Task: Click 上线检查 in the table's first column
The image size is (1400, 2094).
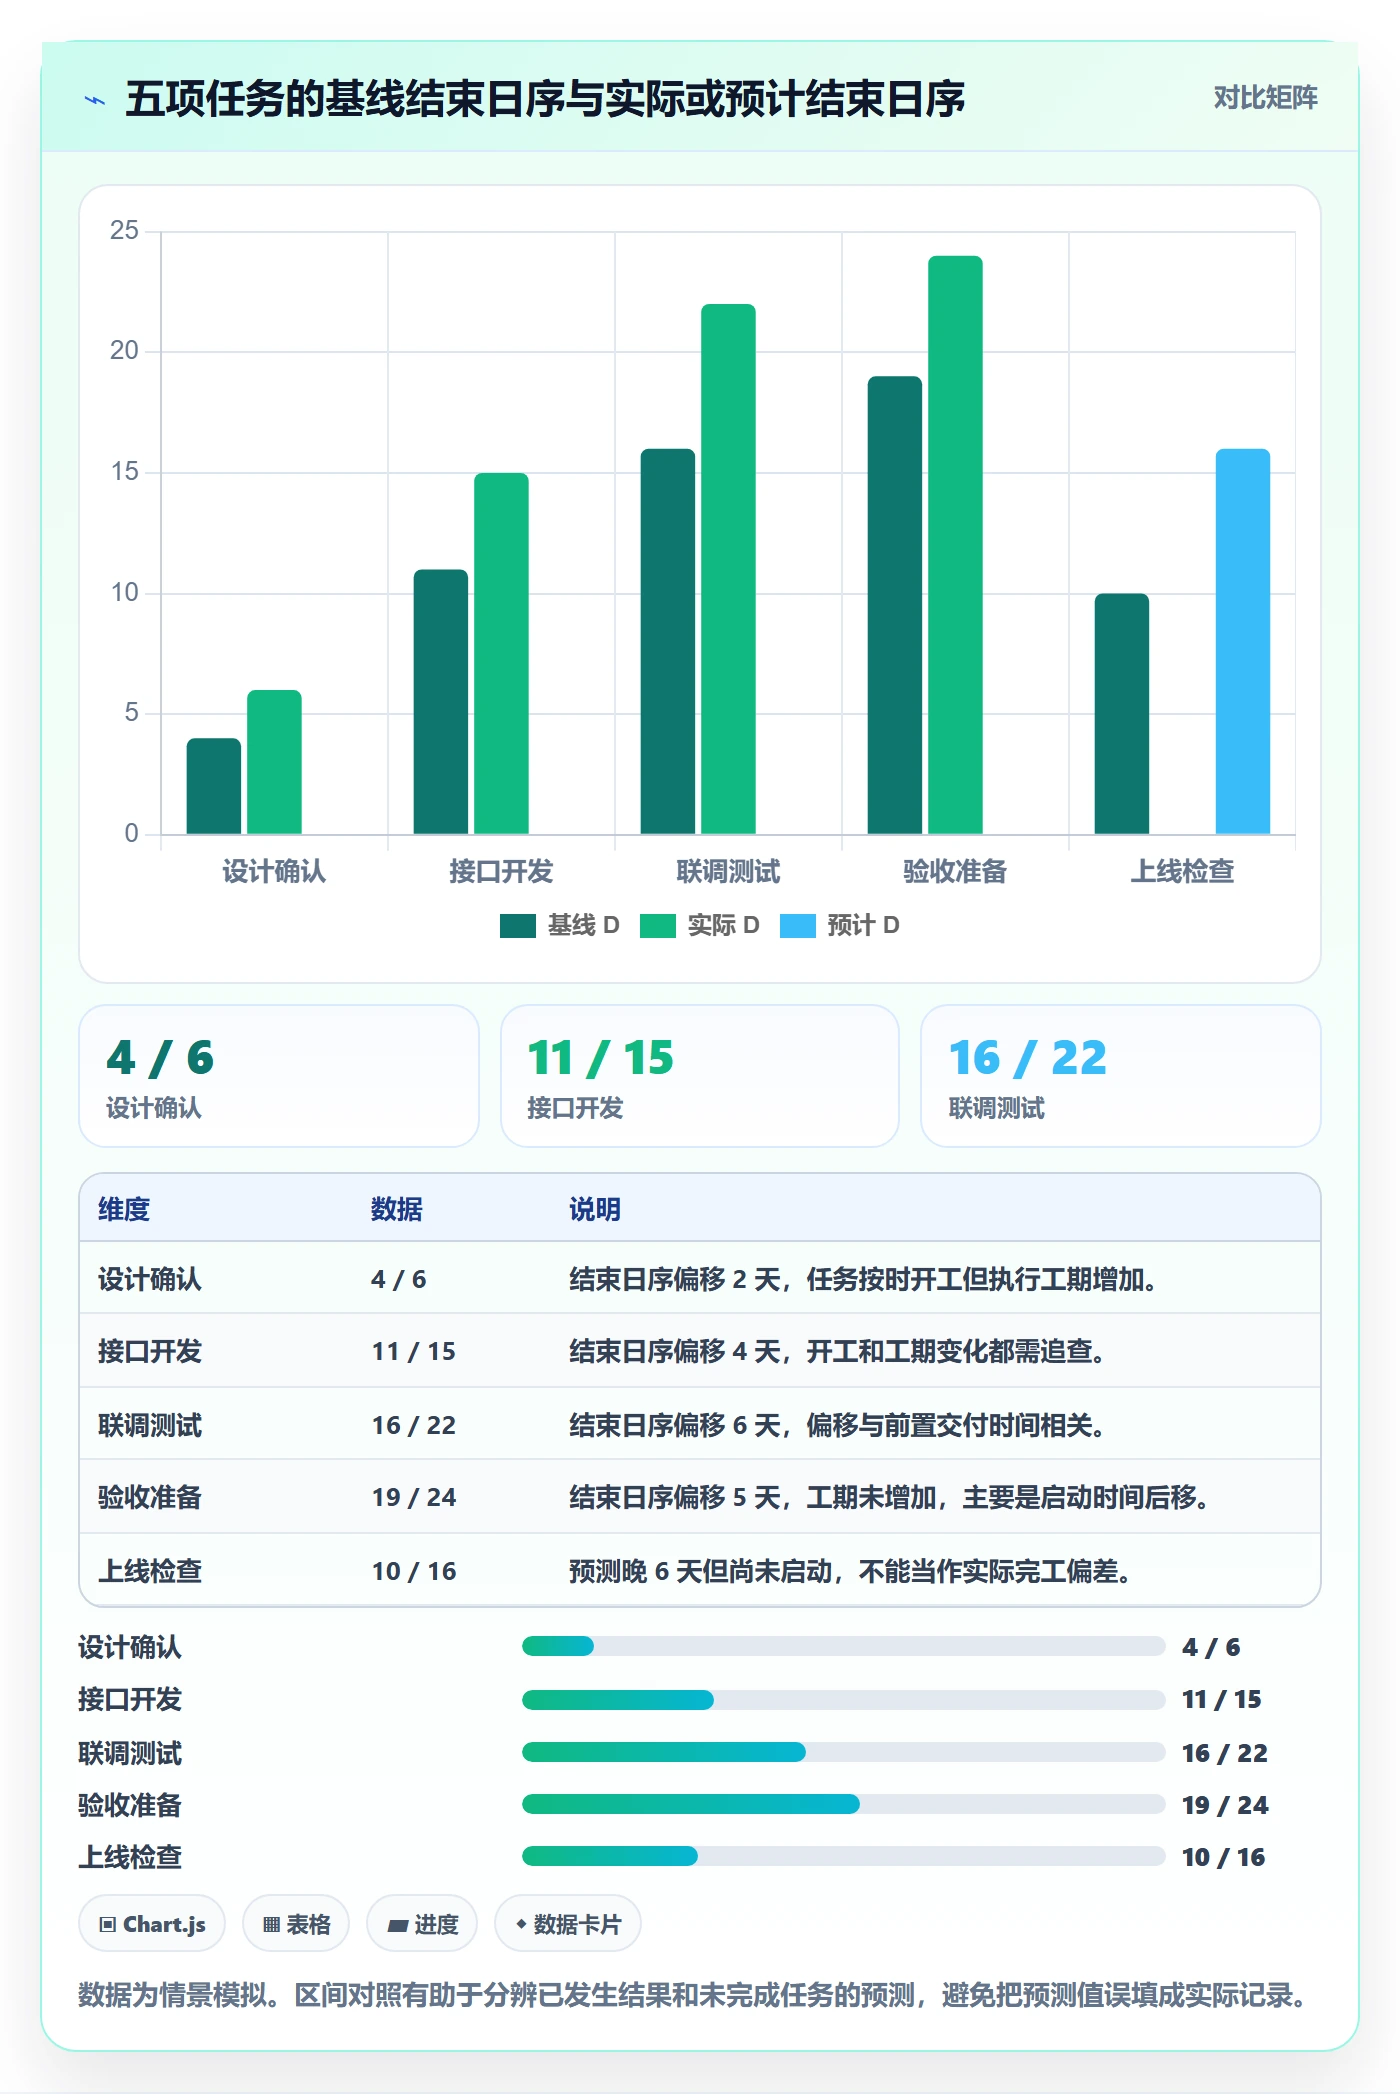Action: (150, 1571)
